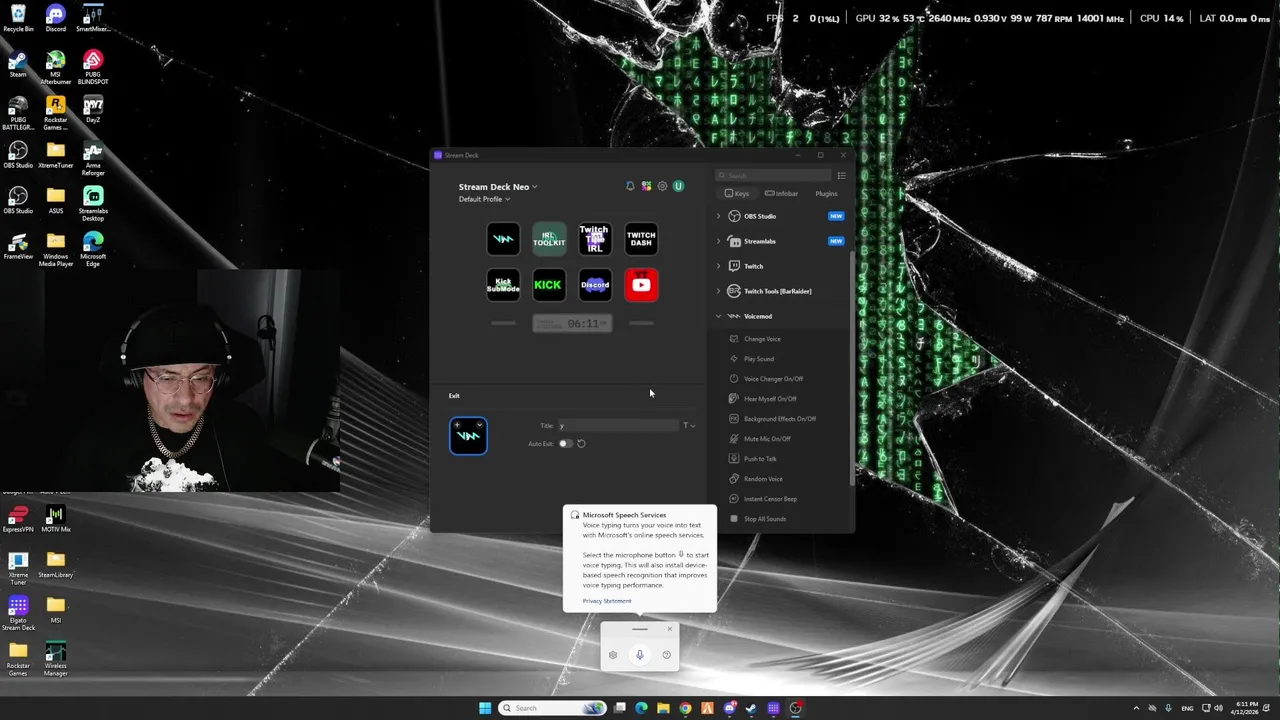1280x720 pixels.
Task: Toggle the actions list view icon
Action: pyautogui.click(x=841, y=176)
